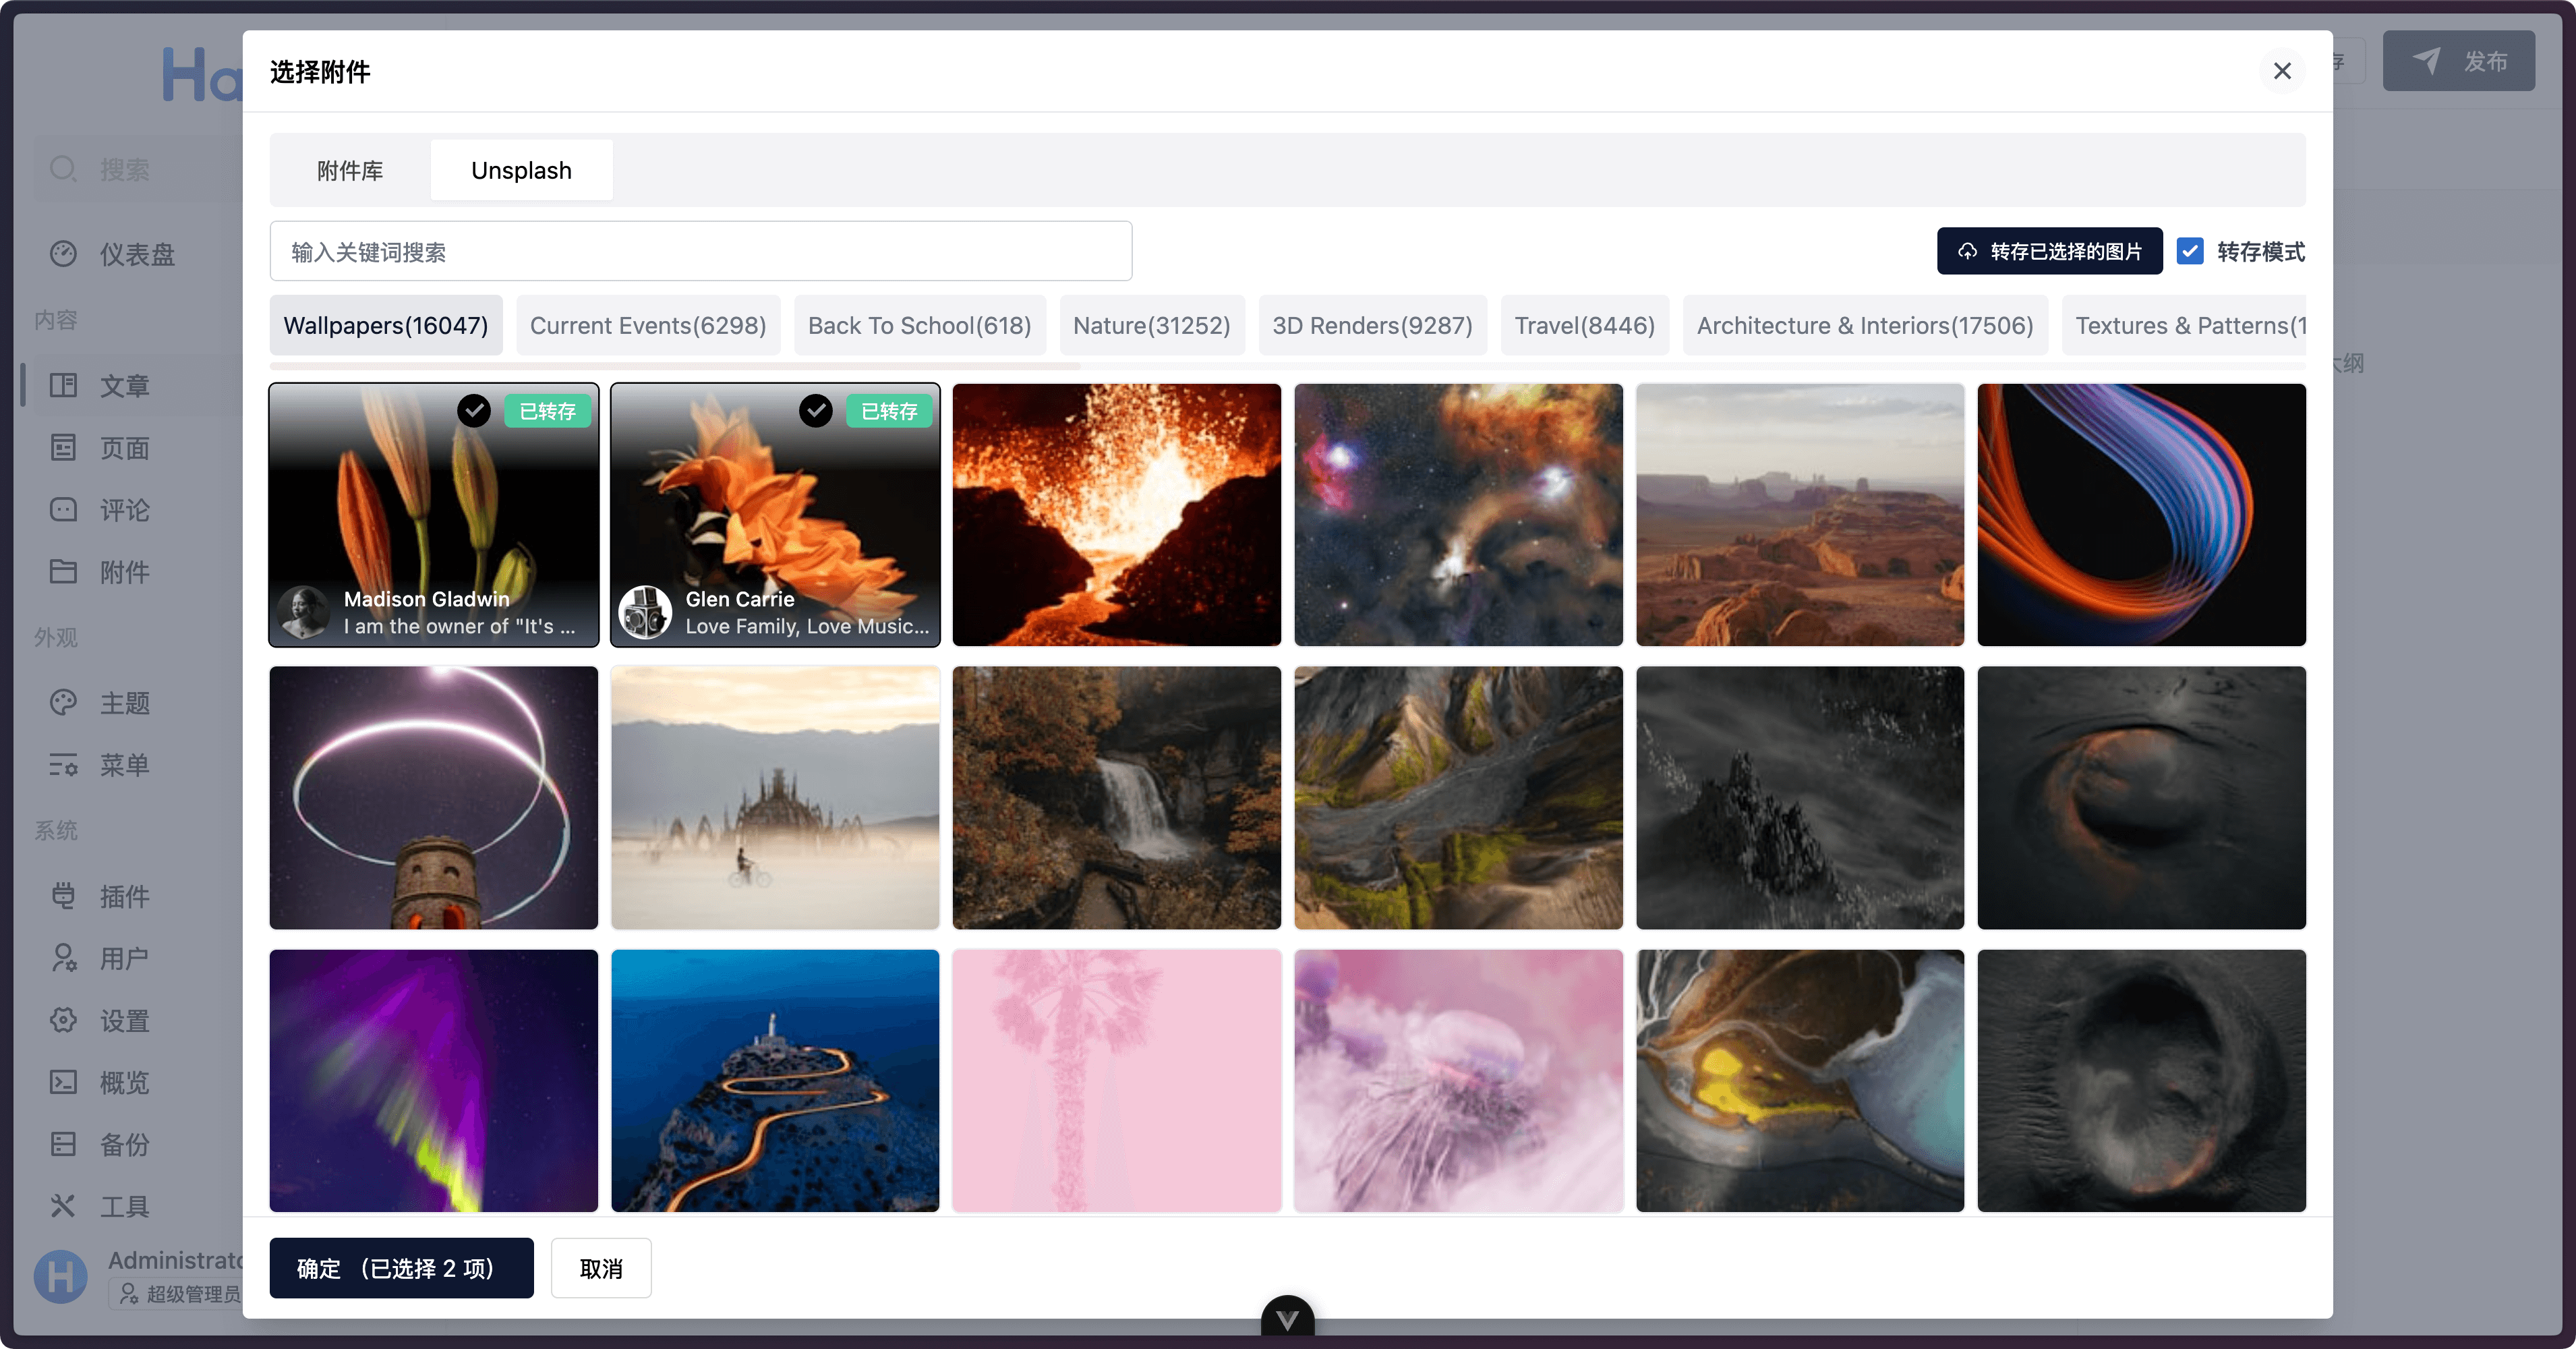Screen dimensions: 2576x1349
Task: Select the lighthouse winding road photo
Action: pyautogui.click(x=775, y=1081)
